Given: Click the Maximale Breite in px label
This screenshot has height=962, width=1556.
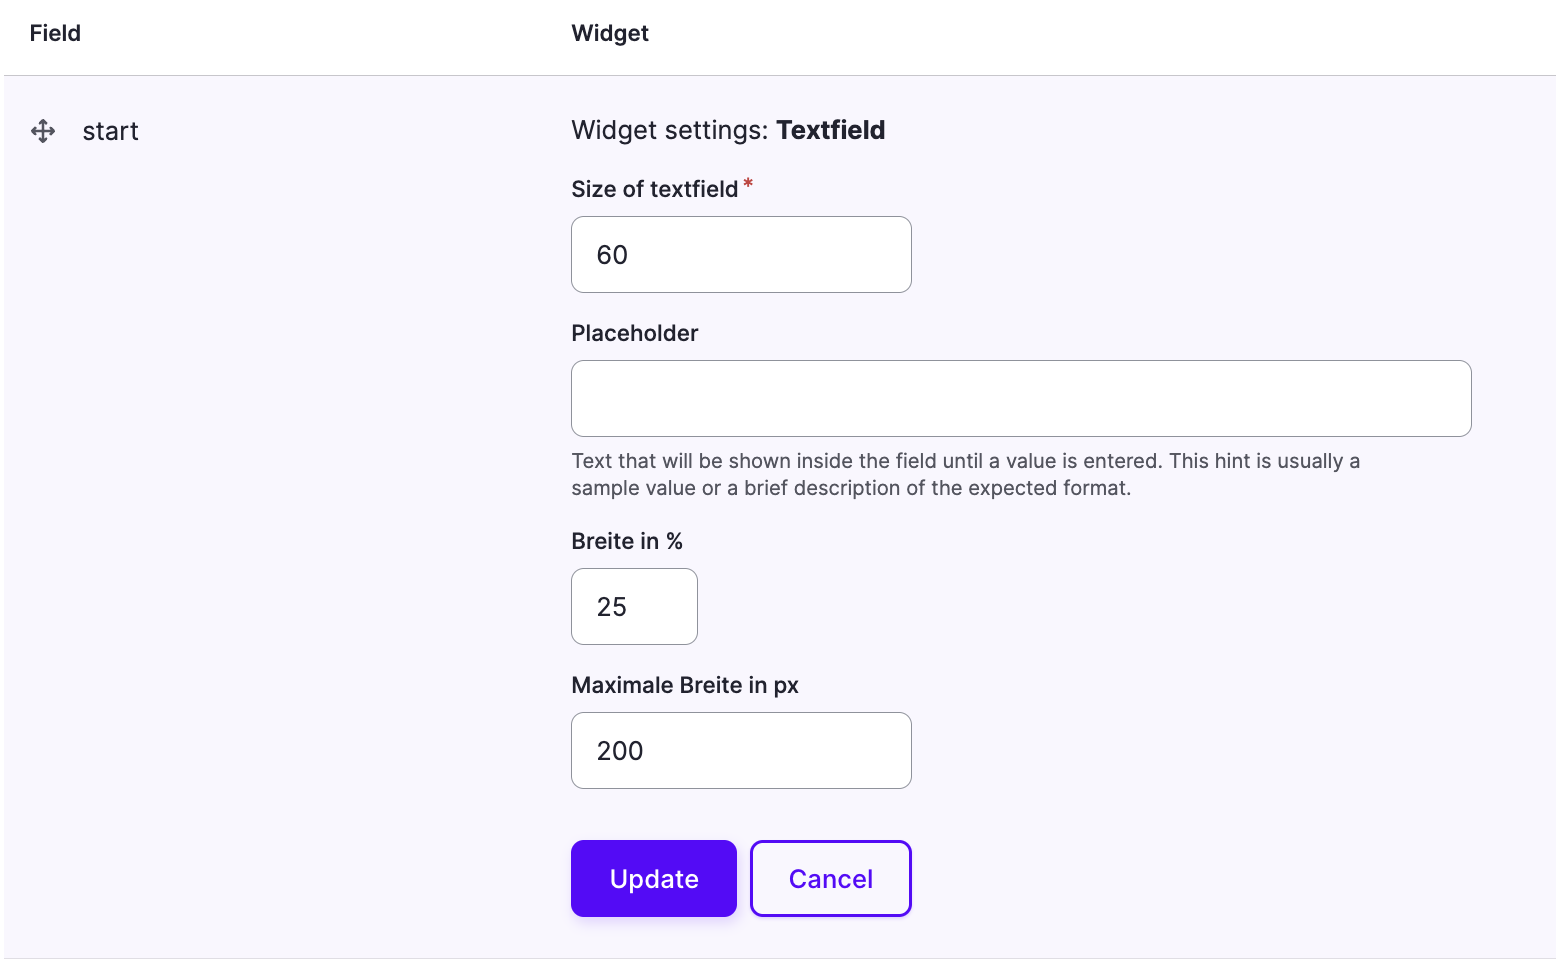Looking at the screenshot, I should [685, 685].
